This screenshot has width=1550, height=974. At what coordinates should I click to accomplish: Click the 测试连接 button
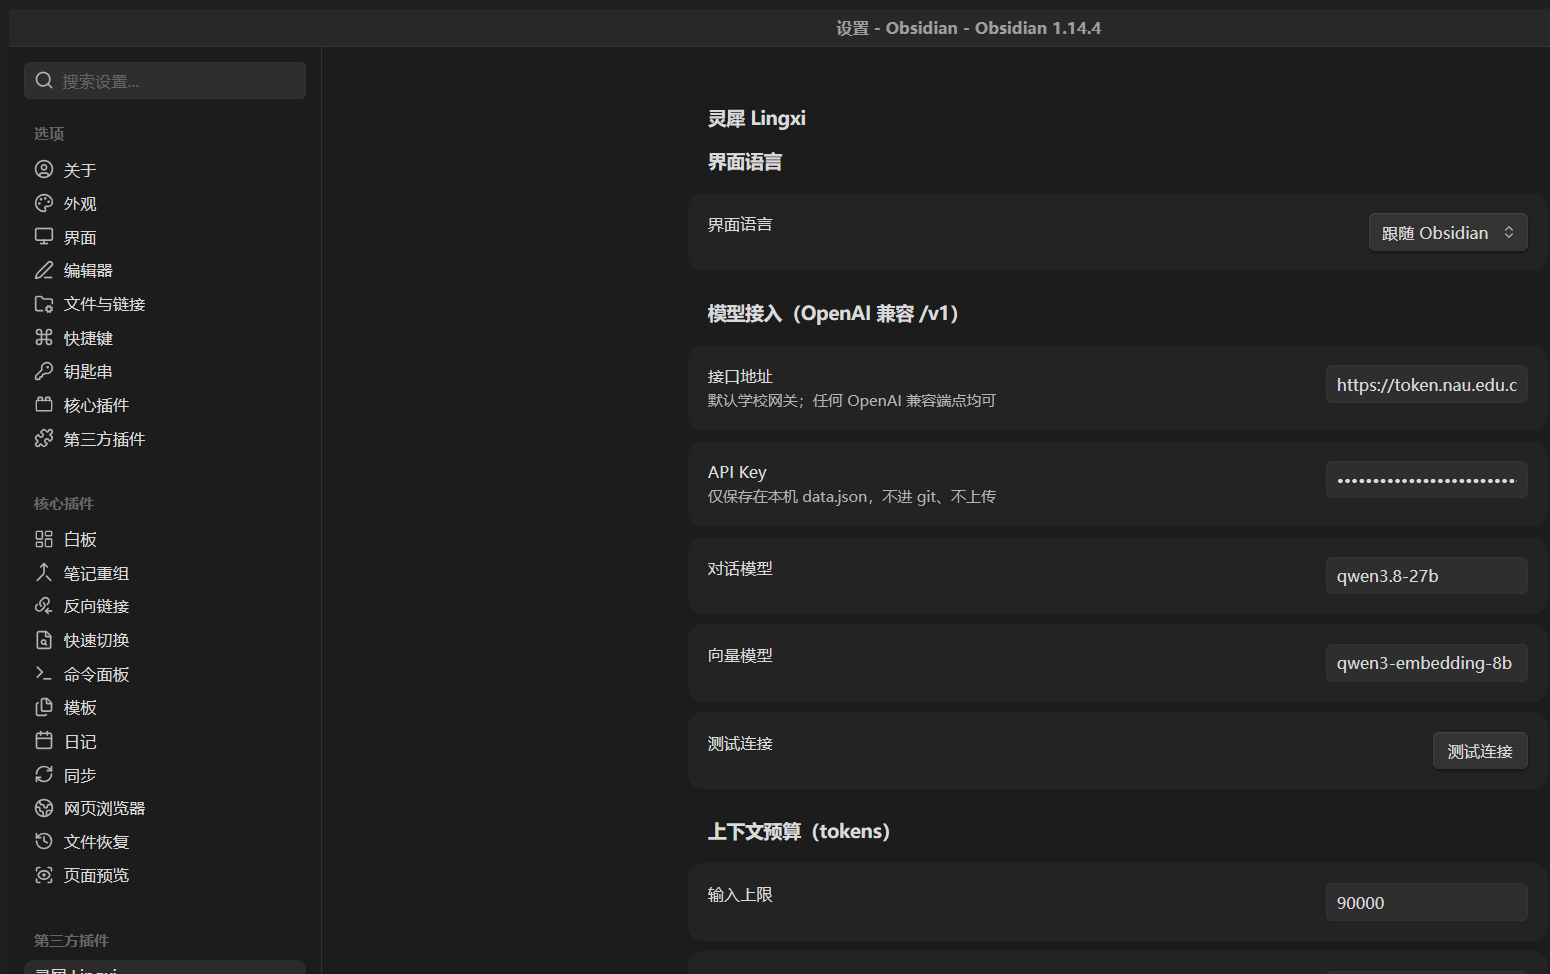coord(1480,751)
